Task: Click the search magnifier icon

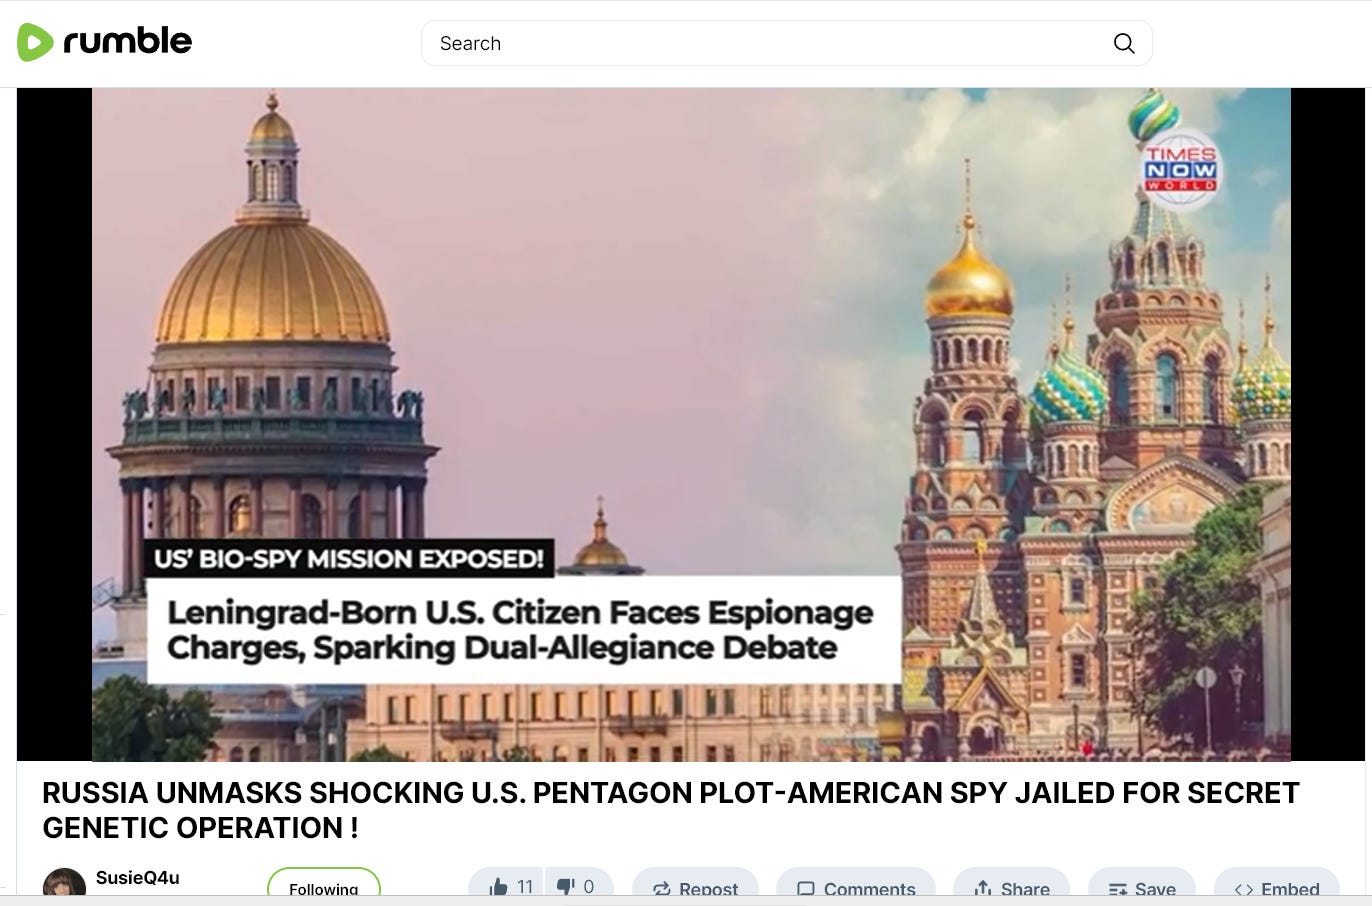Action: [1124, 43]
